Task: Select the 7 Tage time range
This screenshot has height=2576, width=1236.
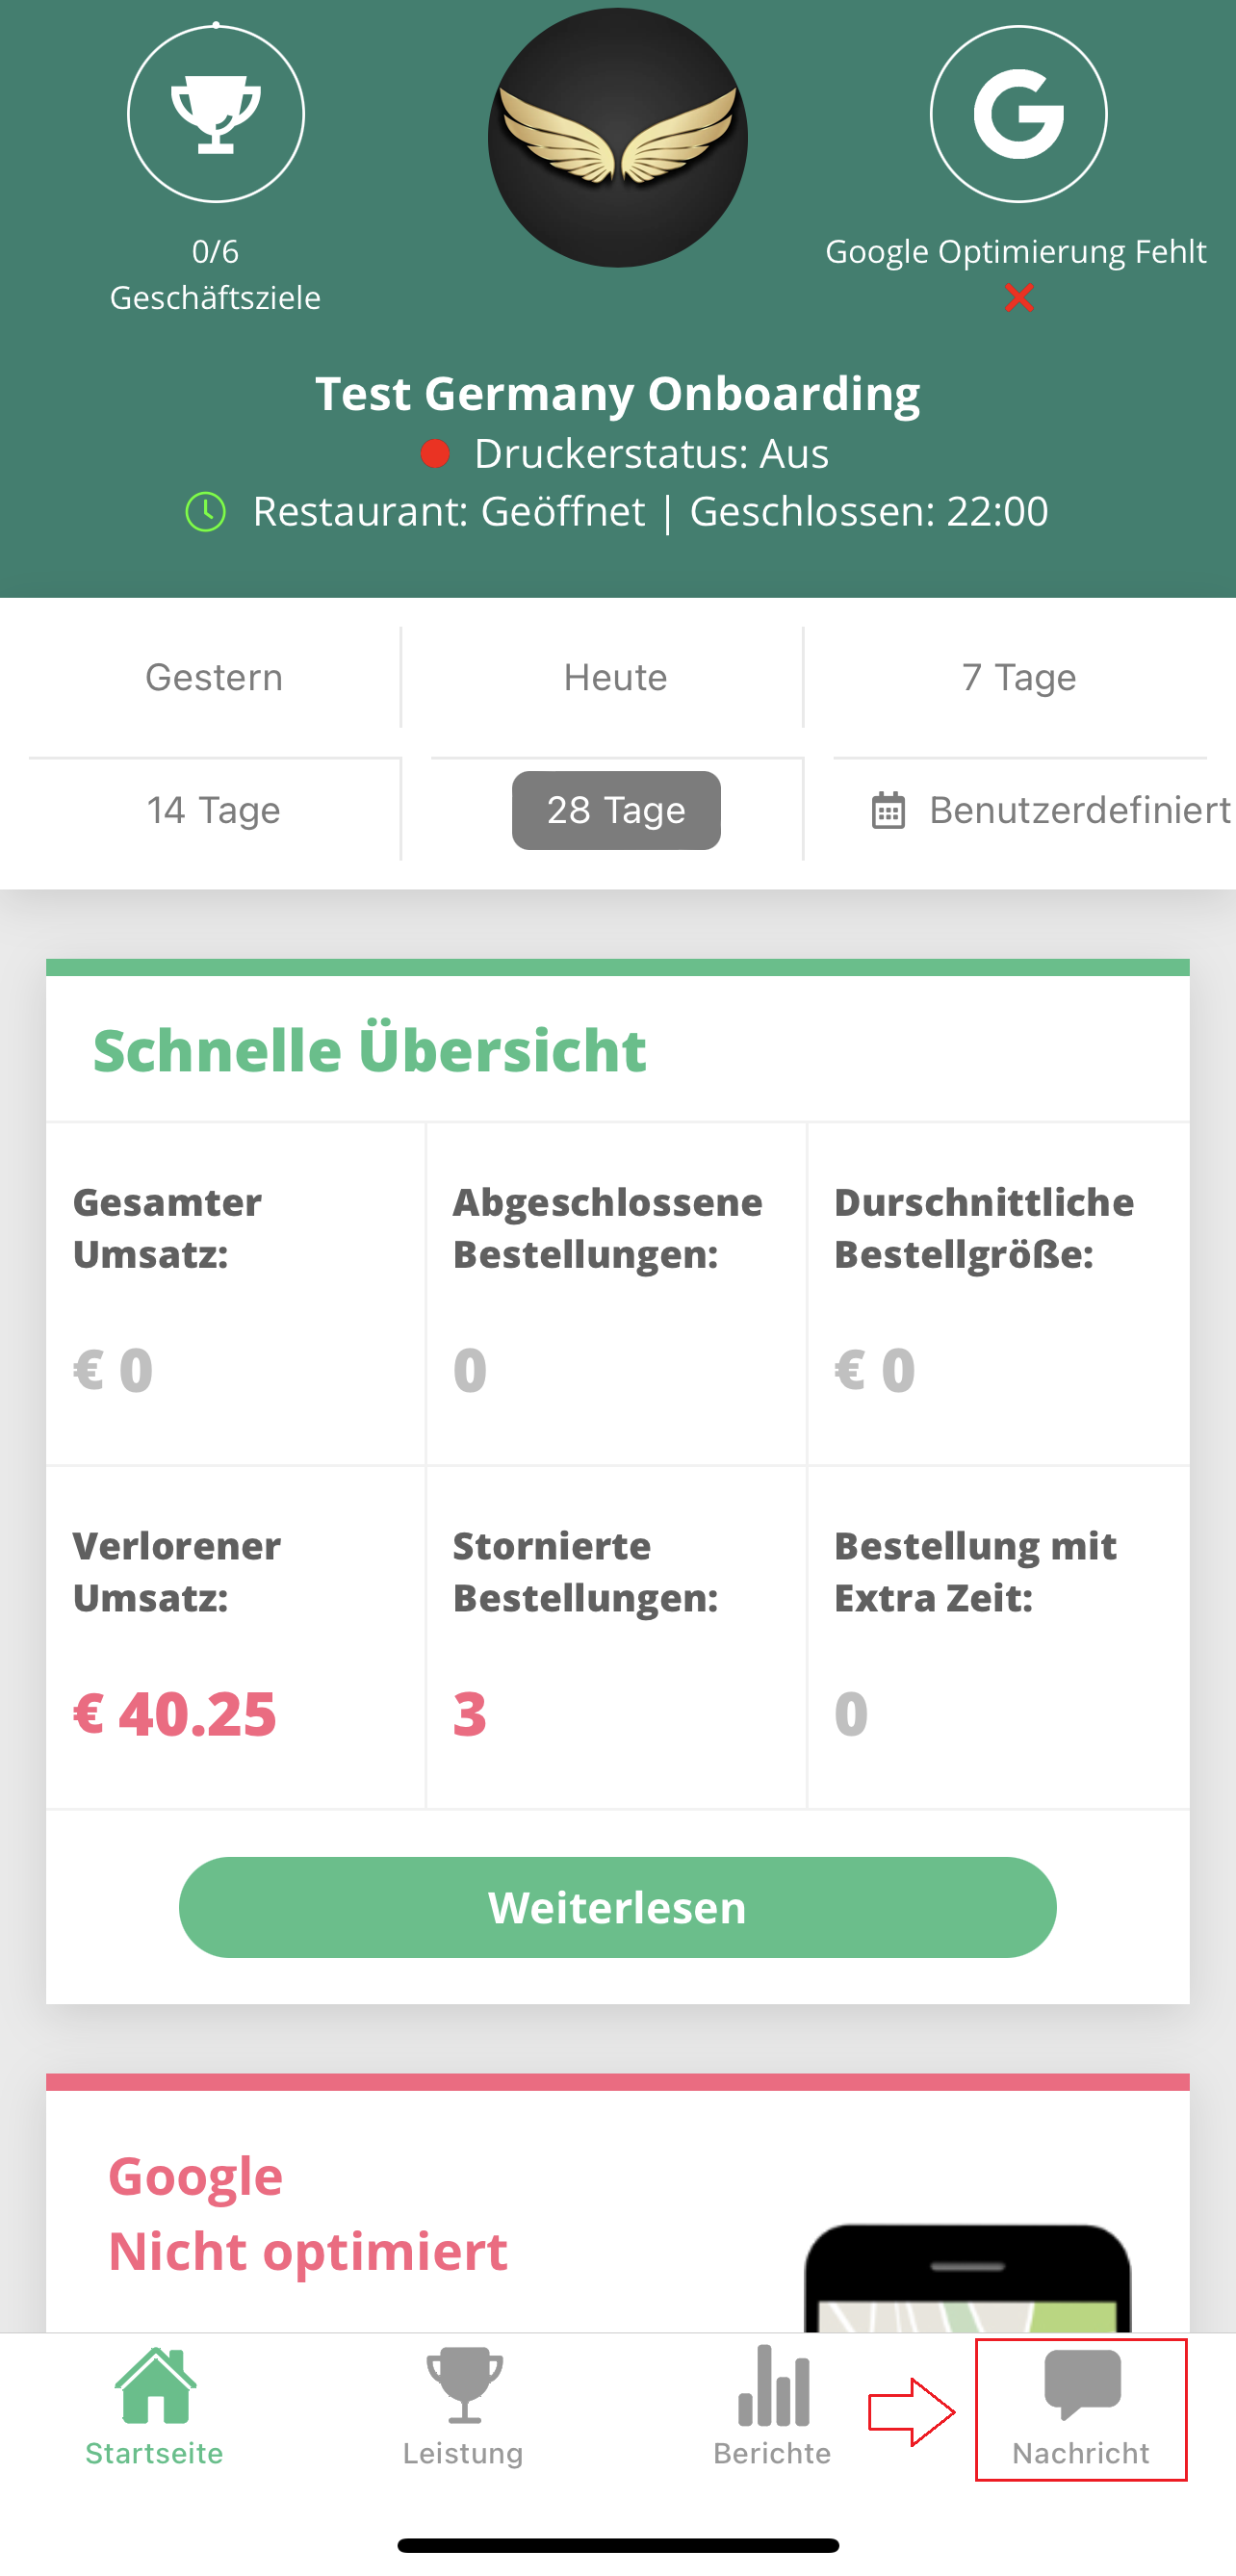Action: pyautogui.click(x=1020, y=677)
